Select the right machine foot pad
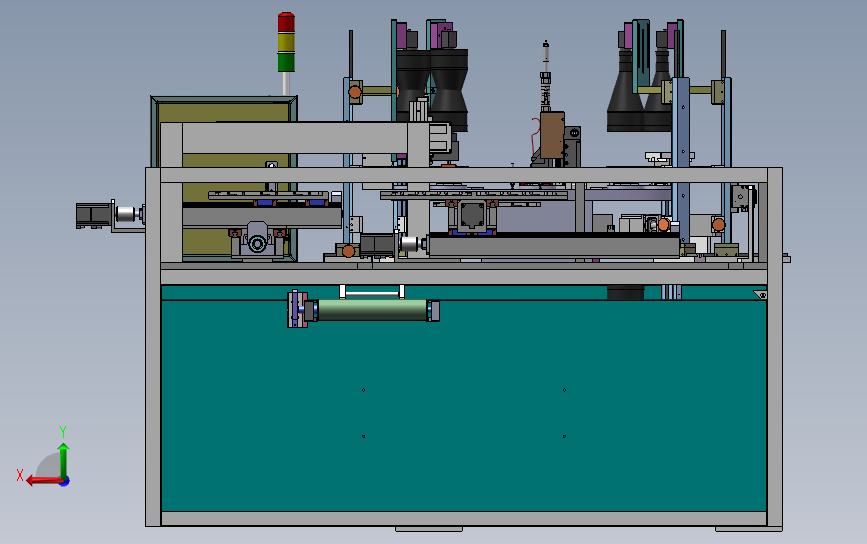 (x=748, y=529)
